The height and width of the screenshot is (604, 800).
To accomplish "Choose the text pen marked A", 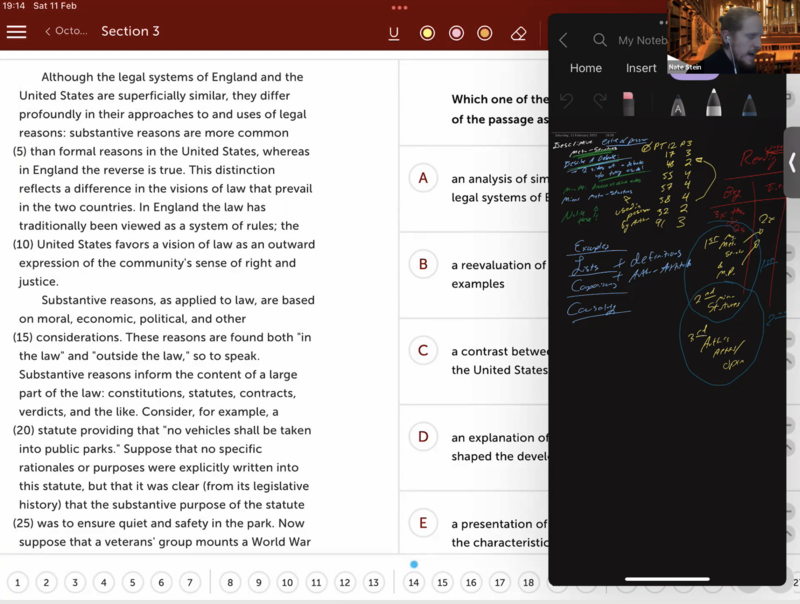I will [x=677, y=104].
